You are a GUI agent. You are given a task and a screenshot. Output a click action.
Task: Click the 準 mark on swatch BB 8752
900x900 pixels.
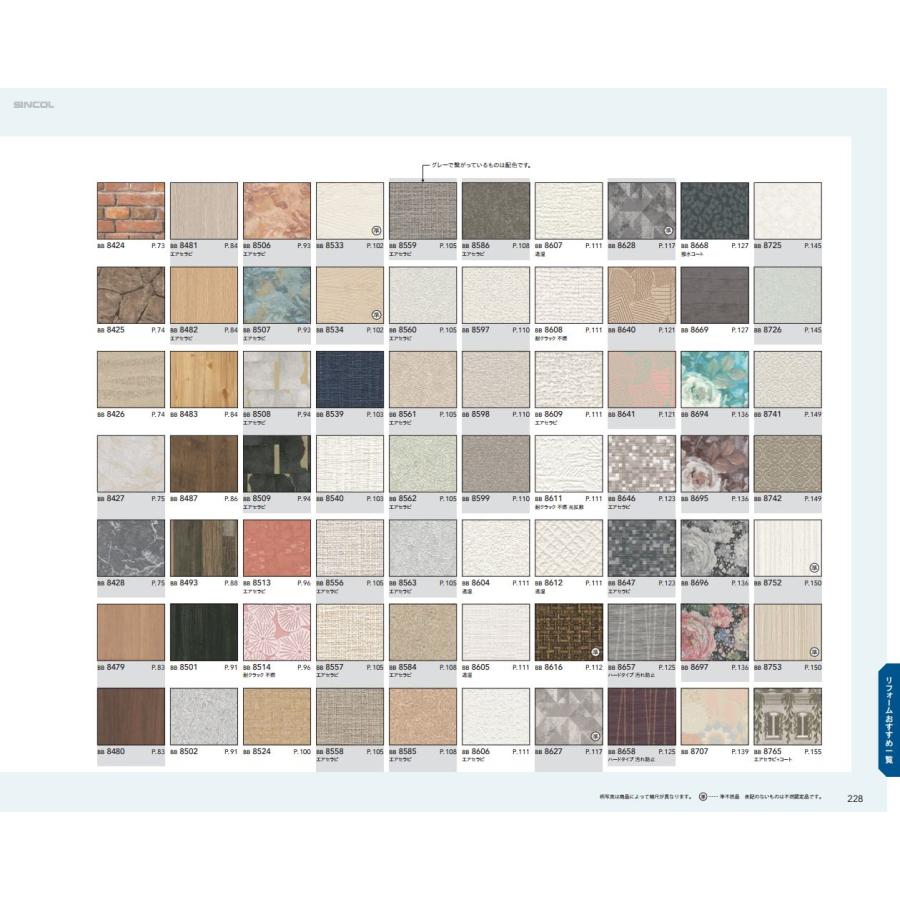pos(814,566)
